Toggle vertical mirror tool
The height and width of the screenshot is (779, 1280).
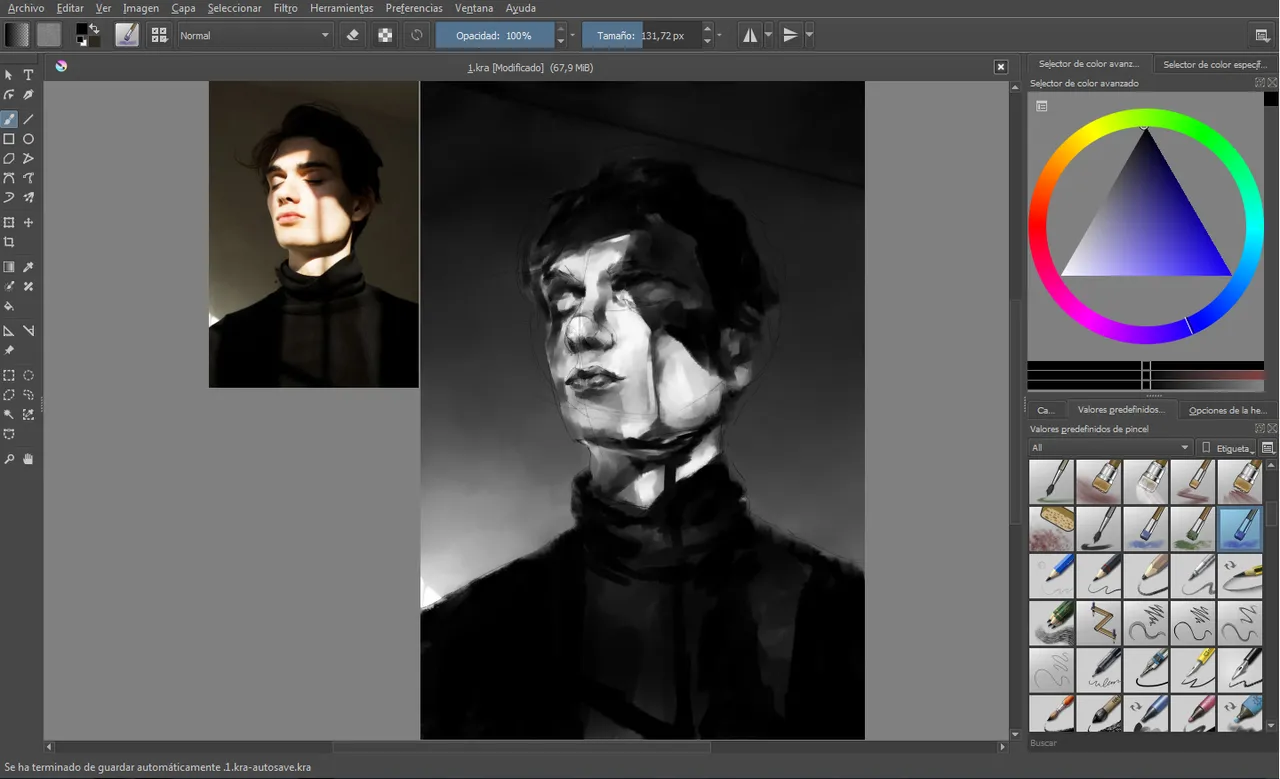pyautogui.click(x=790, y=35)
